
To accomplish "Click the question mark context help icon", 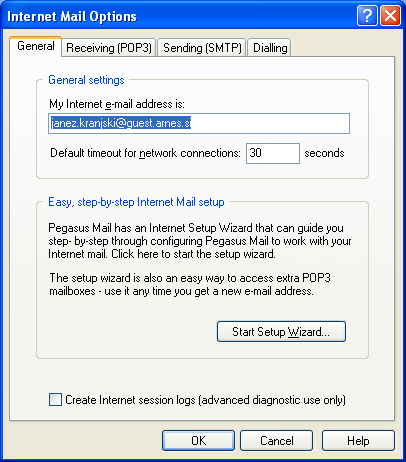I will 367,16.
